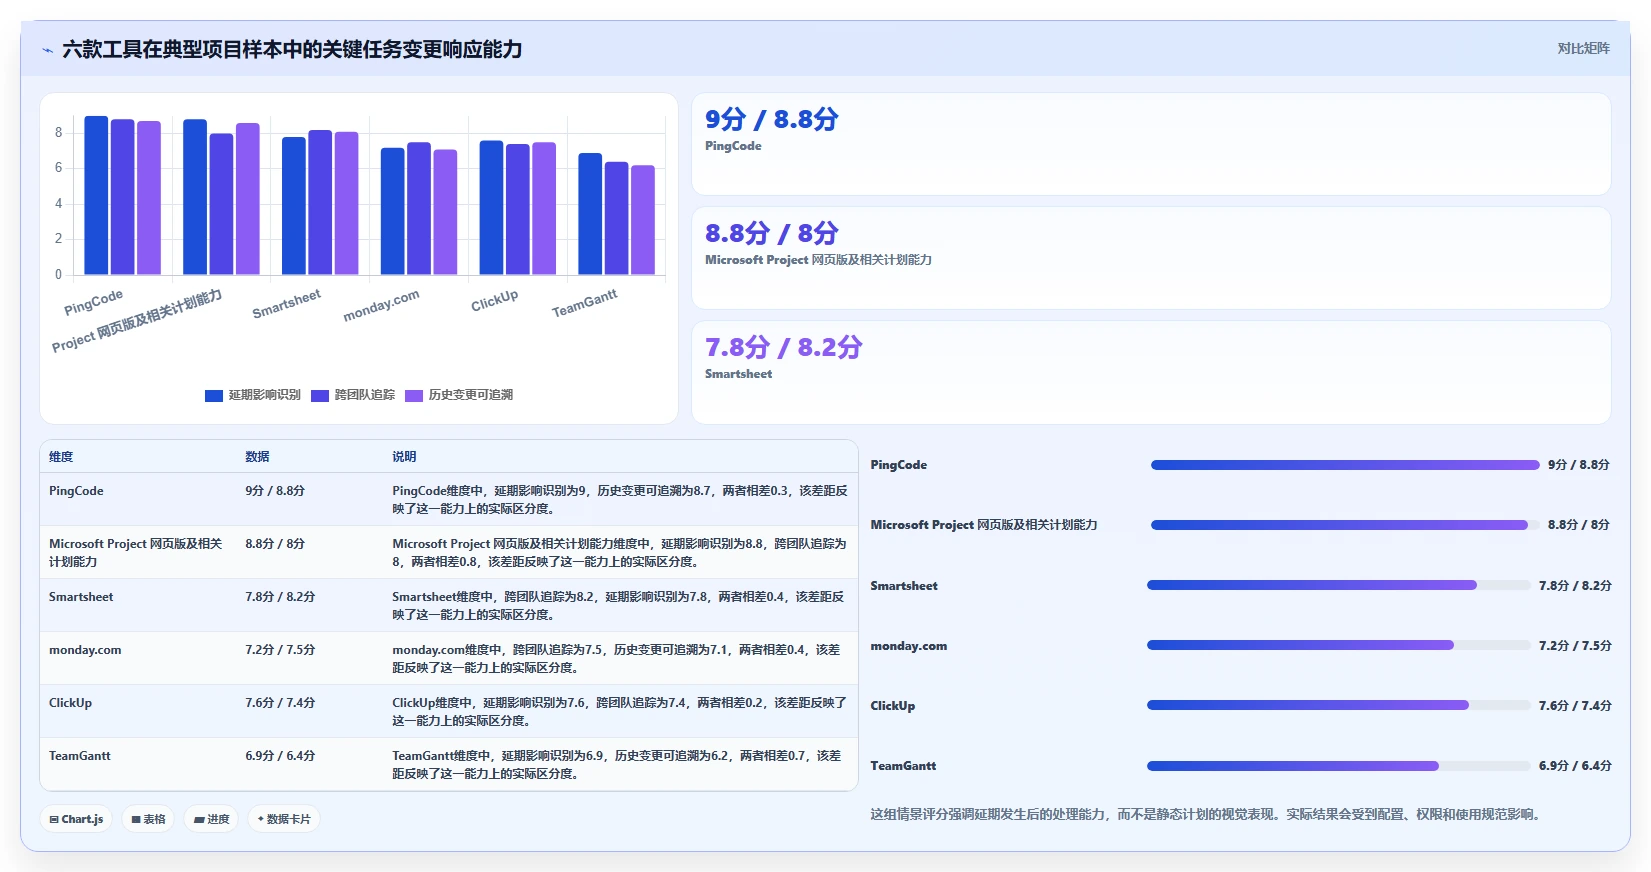Open the PingCode 9分 / 8.8分 score card

[x=1151, y=144]
